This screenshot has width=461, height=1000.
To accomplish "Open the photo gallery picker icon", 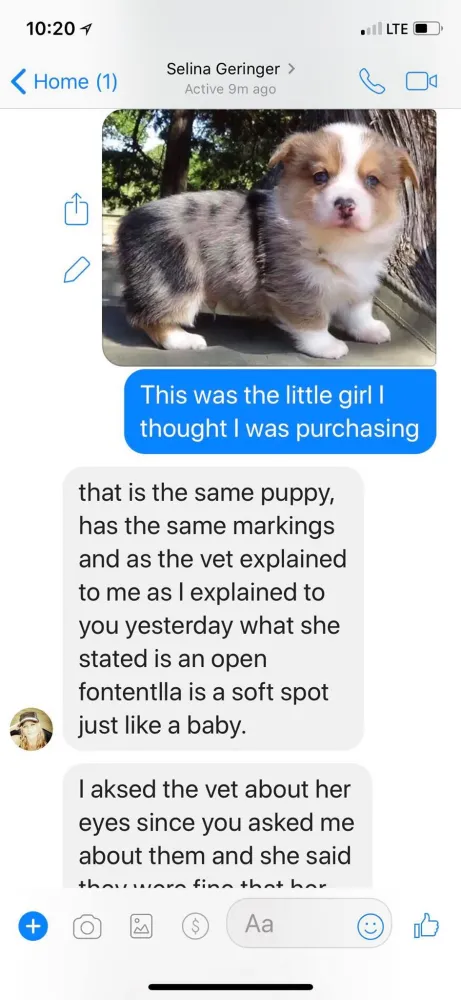I will [140, 927].
